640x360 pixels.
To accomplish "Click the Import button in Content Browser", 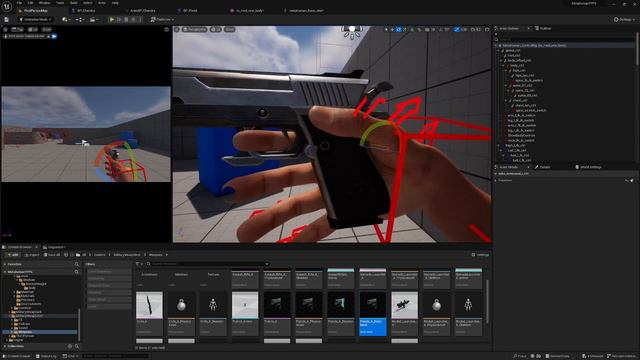I will [x=32, y=255].
